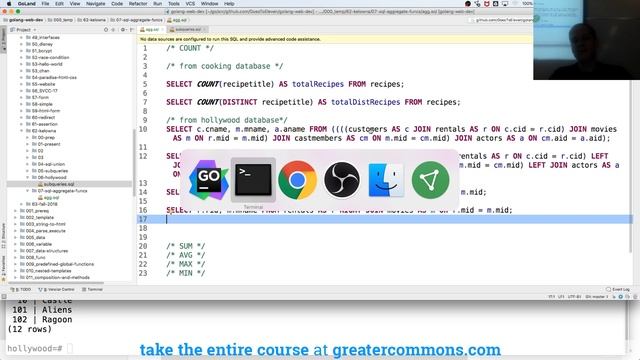This screenshot has width=640, height=360.
Task: Open the File menu
Action: [45, 3]
